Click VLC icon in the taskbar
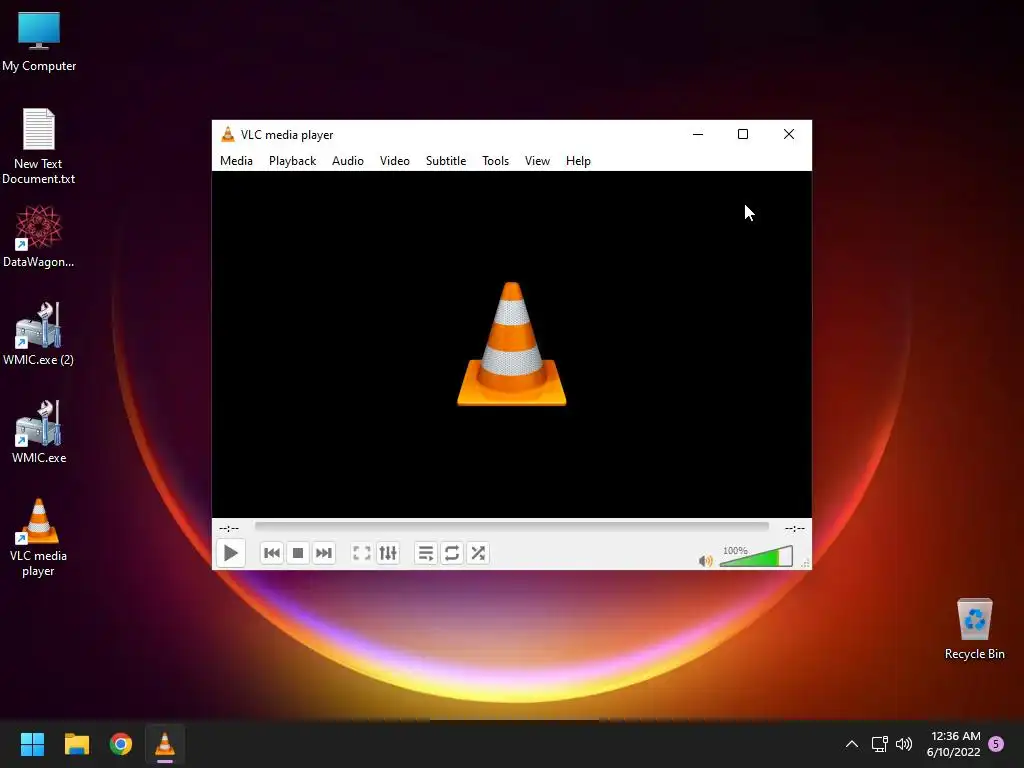 point(165,744)
